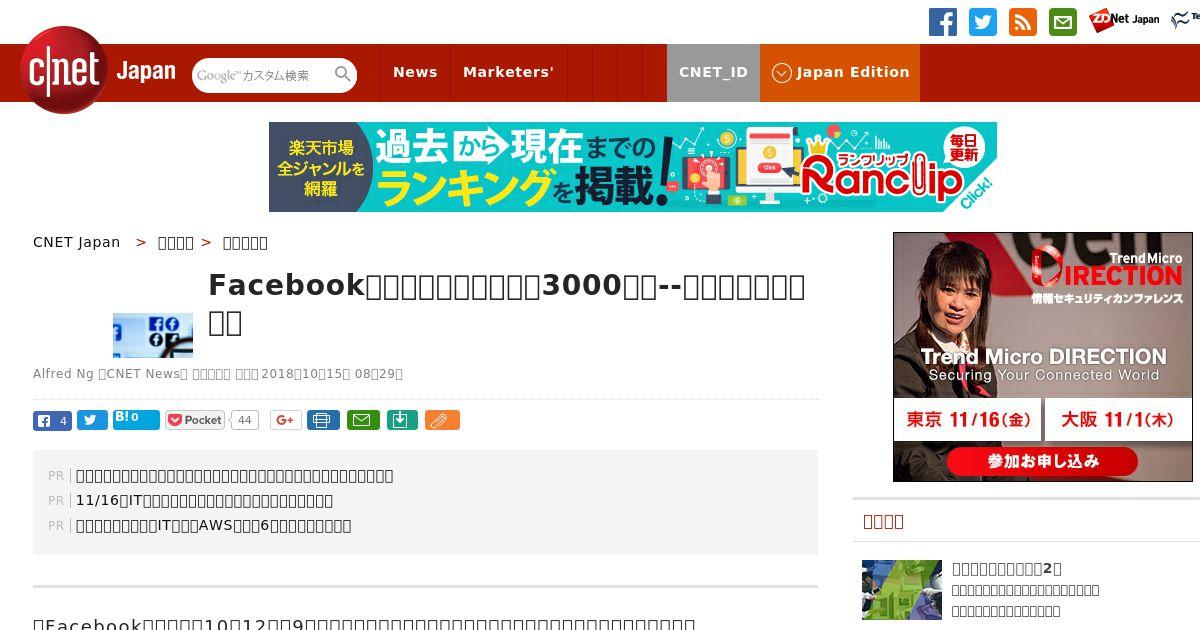This screenshot has width=1200, height=630.
Task: Visit the ZDNet Japan logo link
Action: click(1124, 20)
